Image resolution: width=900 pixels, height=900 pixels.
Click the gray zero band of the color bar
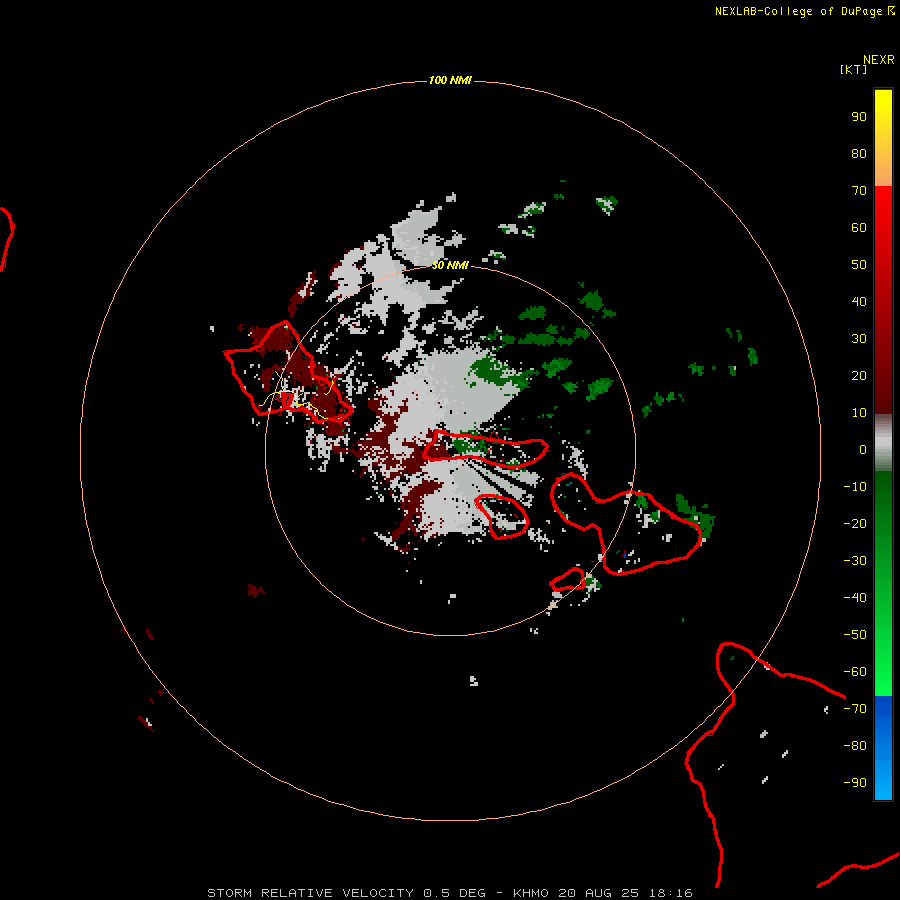pos(883,443)
